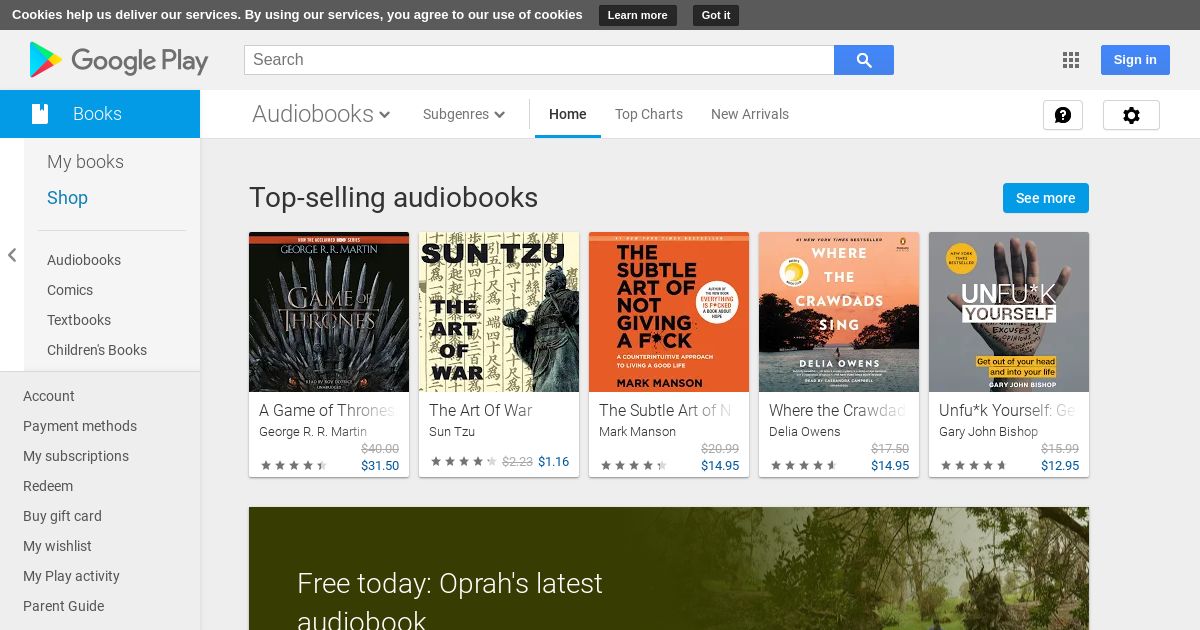Click the star rating on A Game of Thrones

coord(293,465)
